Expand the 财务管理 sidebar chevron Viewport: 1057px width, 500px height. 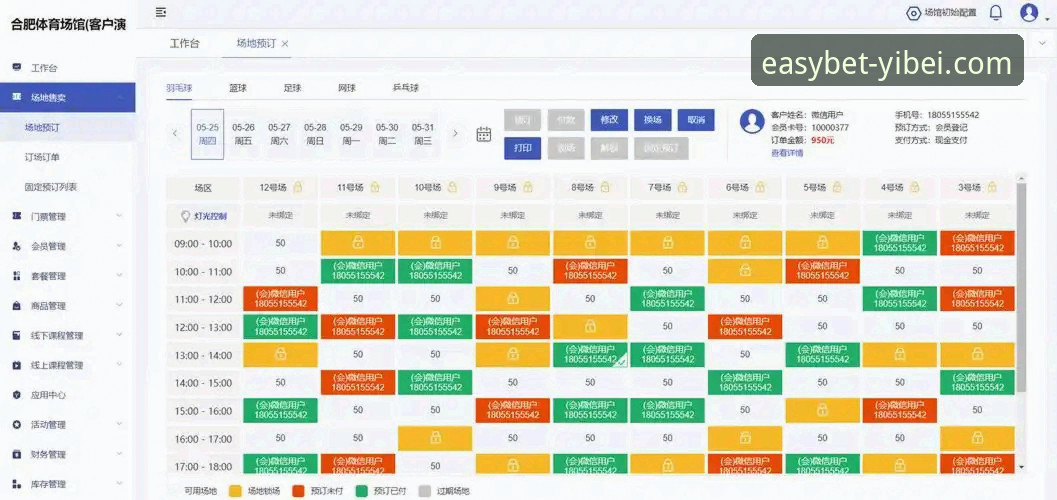[119, 454]
